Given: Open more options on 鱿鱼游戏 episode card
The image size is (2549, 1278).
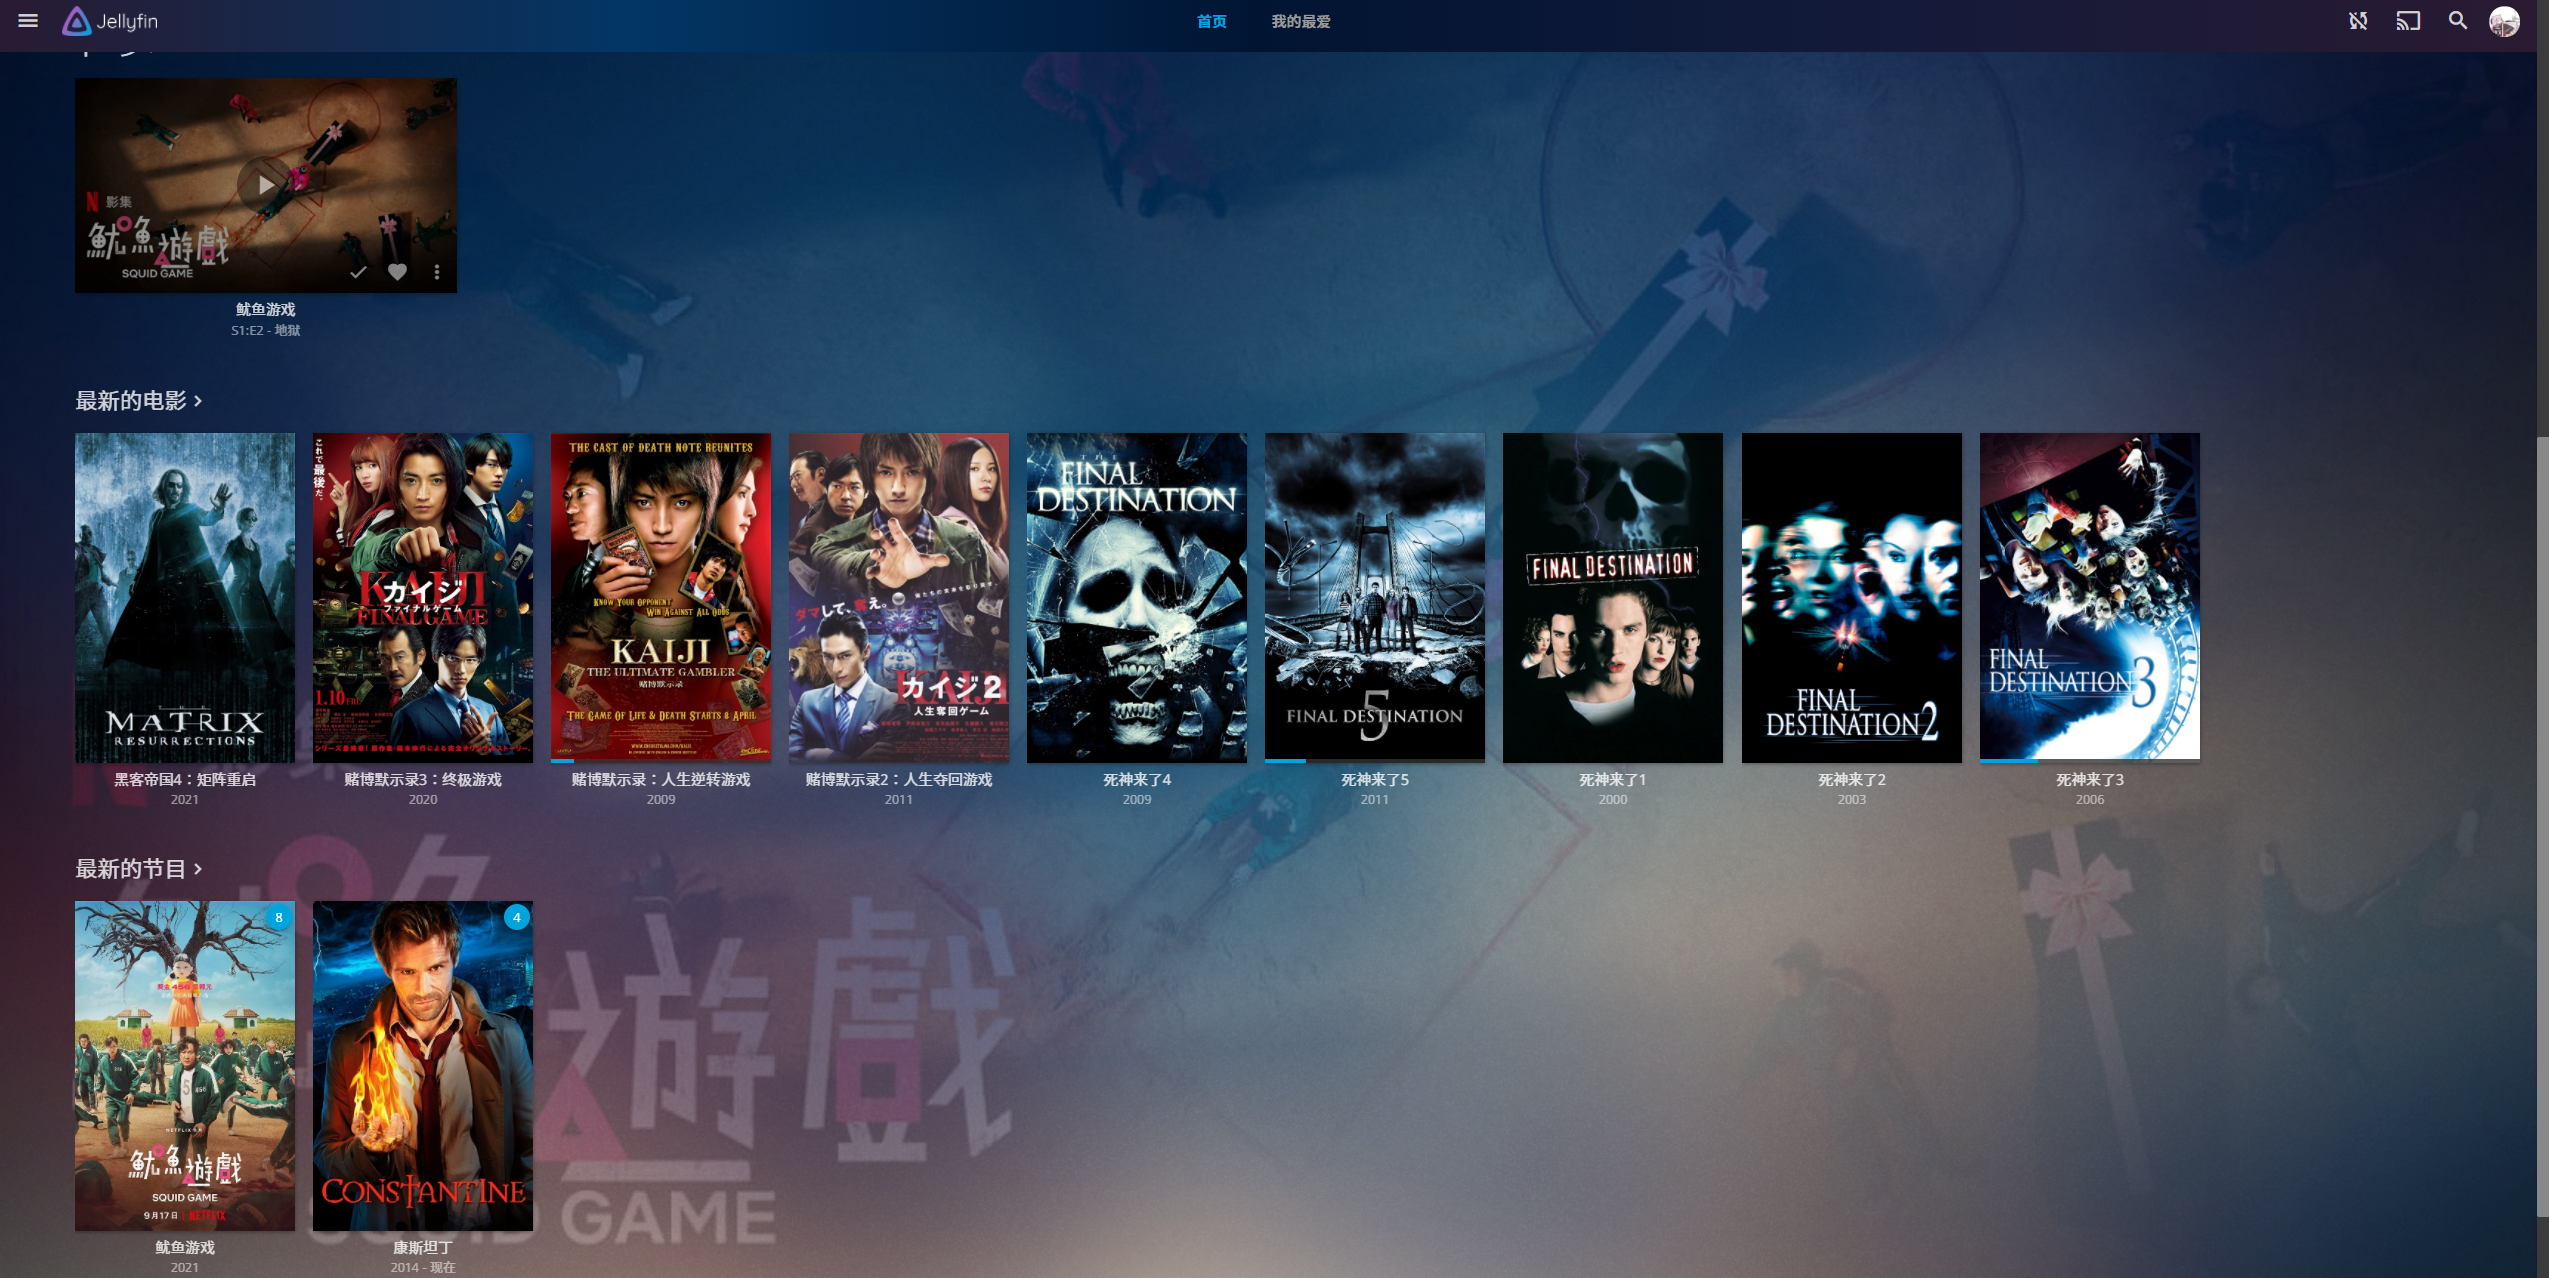Looking at the screenshot, I should (x=437, y=272).
